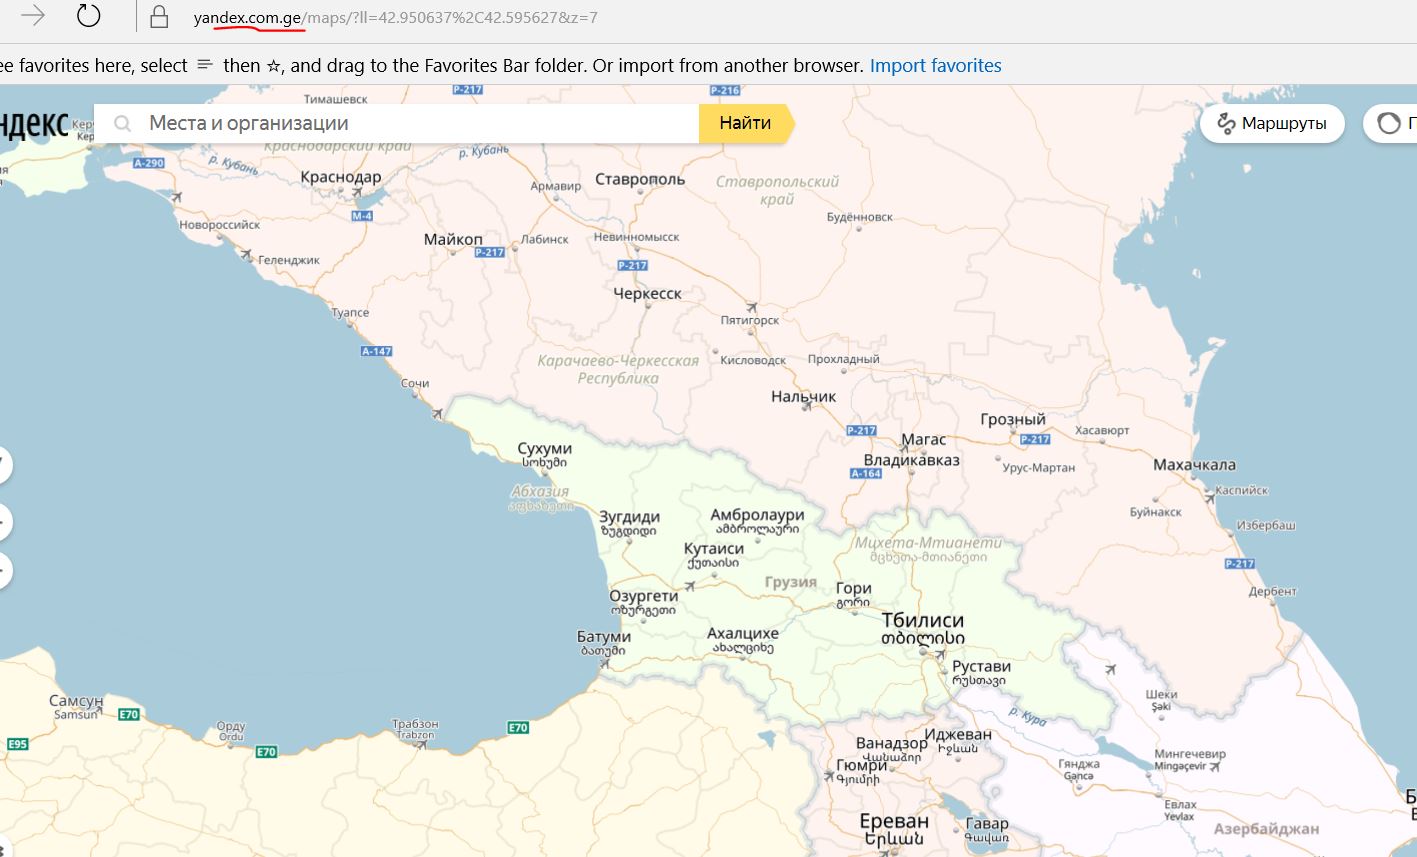1417x857 pixels.
Task: Click the Новороссийск city label
Action: (220, 225)
